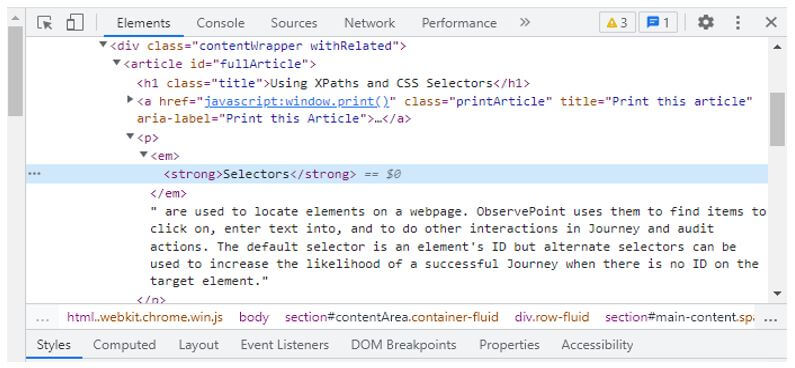This screenshot has height=368, width=795.
Task: Select body breadcrumb in the path bar
Action: click(254, 318)
